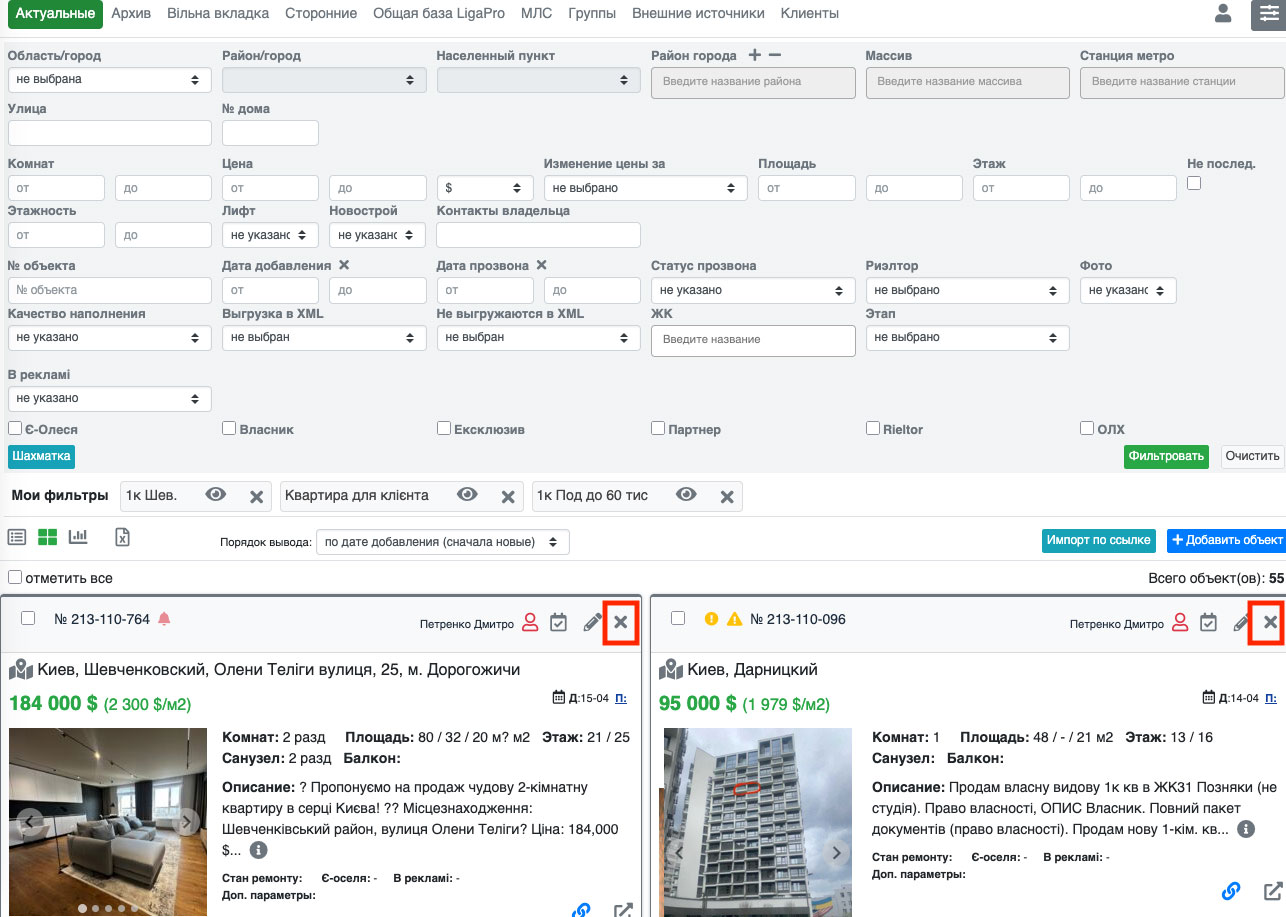Enable the Rieltor checkbox
1286x917 pixels.
coord(873,428)
